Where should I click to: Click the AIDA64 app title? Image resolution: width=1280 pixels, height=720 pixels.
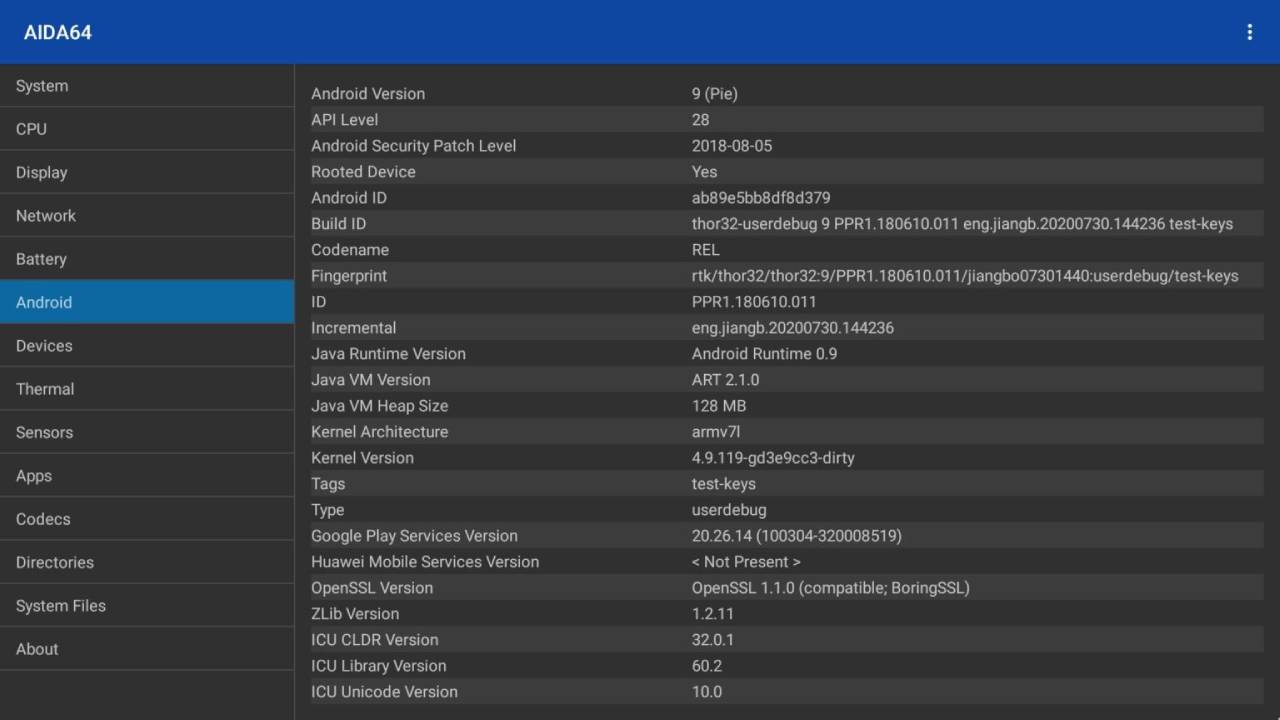58,32
